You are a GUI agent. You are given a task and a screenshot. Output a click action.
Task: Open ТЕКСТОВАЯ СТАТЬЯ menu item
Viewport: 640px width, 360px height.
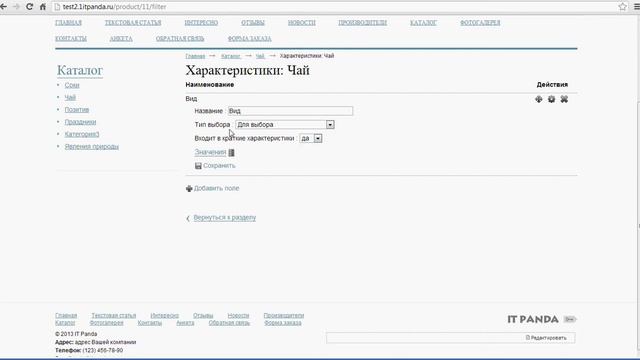pos(133,23)
